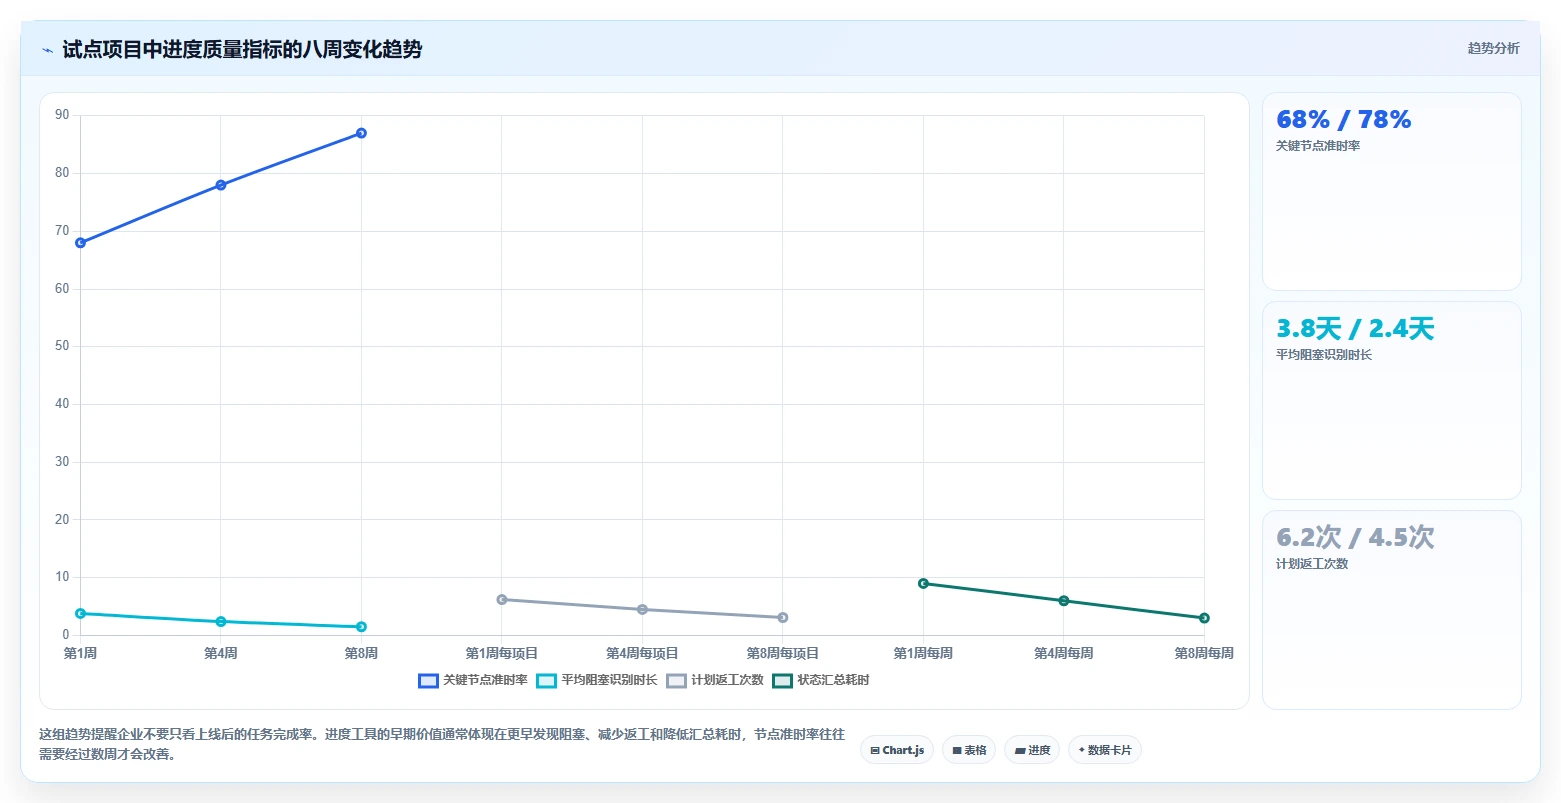The height and width of the screenshot is (803, 1561).
Task: Select the cyan data point at 第4周
Action: pos(221,622)
